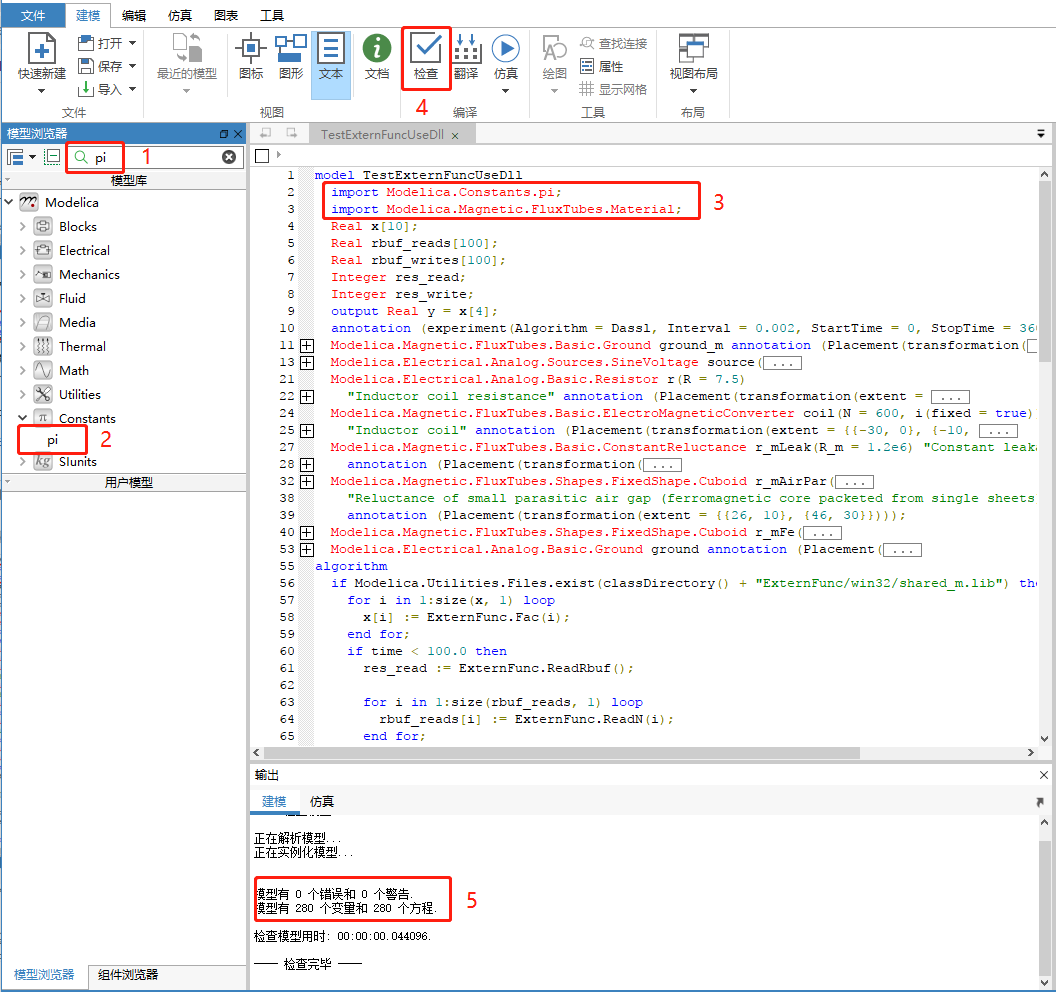Image resolution: width=1056 pixels, height=992 pixels.
Task: Open the 绘图 drawing tool
Action: 554,57
